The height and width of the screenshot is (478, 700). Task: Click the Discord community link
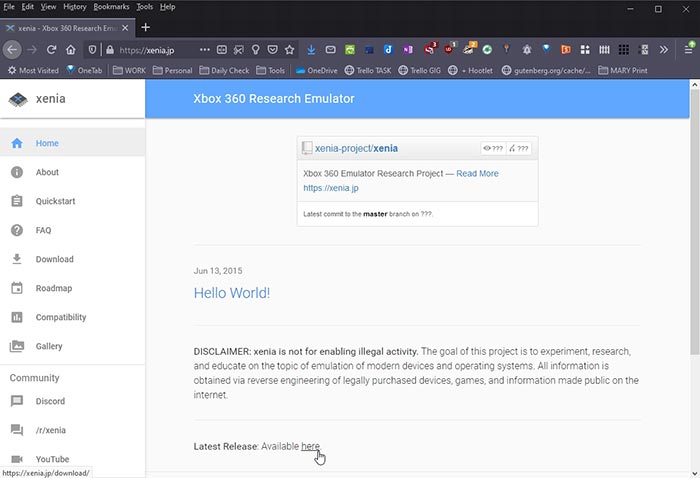click(50, 401)
